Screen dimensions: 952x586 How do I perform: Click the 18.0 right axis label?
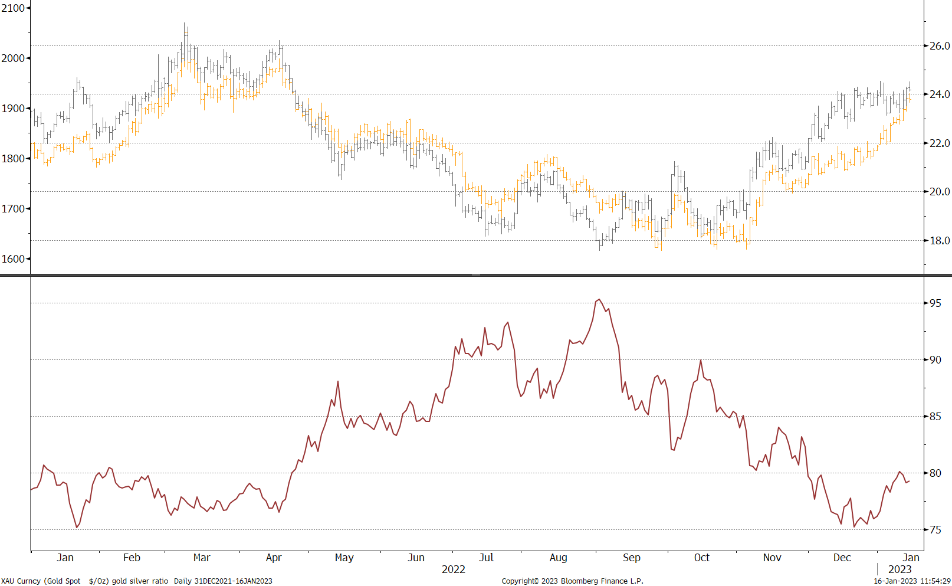[940, 240]
